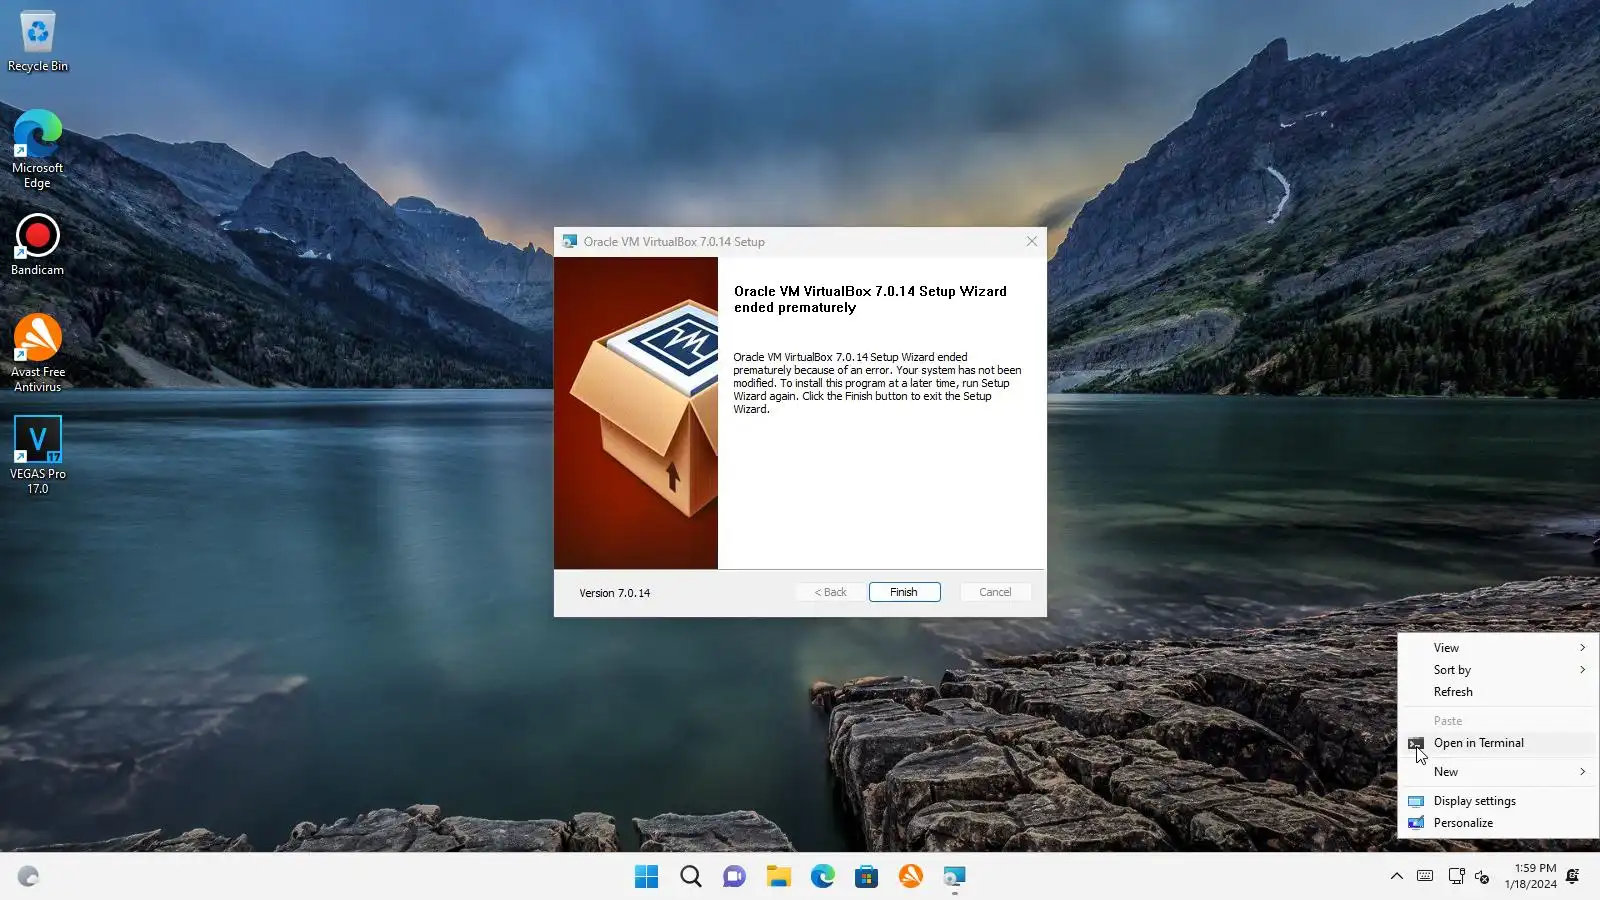Open the Widgets panel from the taskbar
The width and height of the screenshot is (1600, 900).
(x=28, y=877)
